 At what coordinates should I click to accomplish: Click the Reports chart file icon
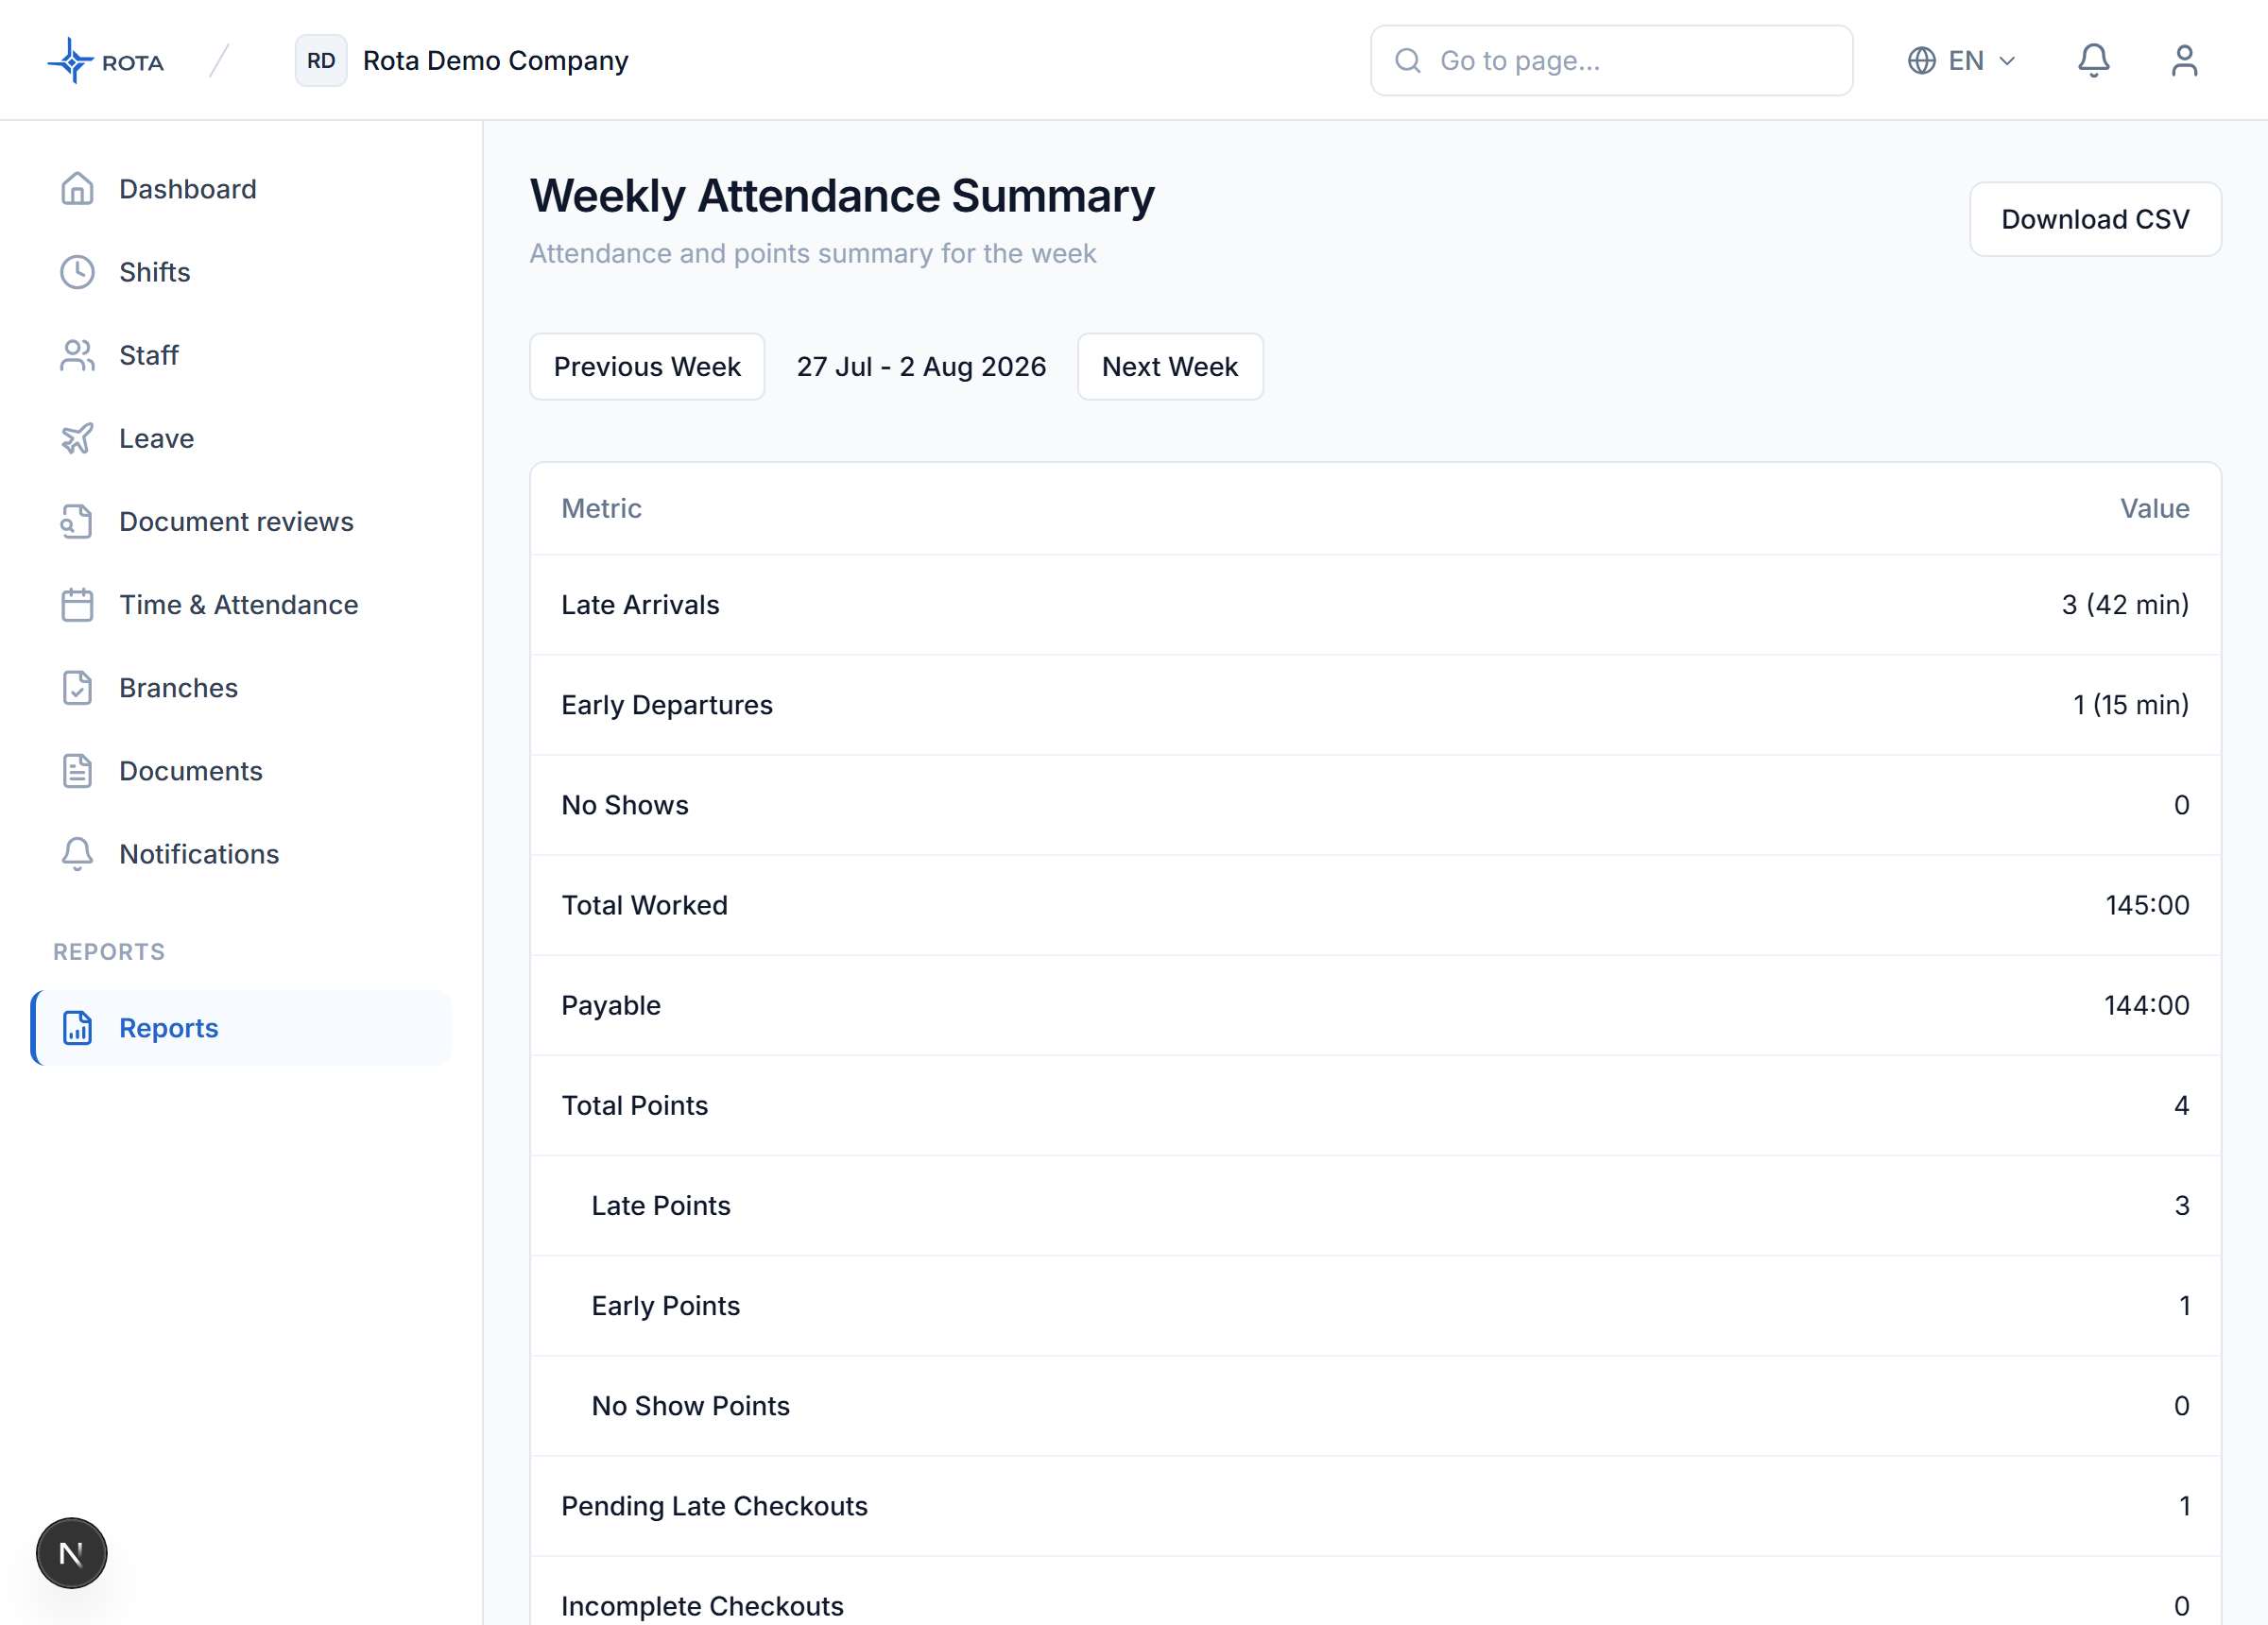click(77, 1028)
